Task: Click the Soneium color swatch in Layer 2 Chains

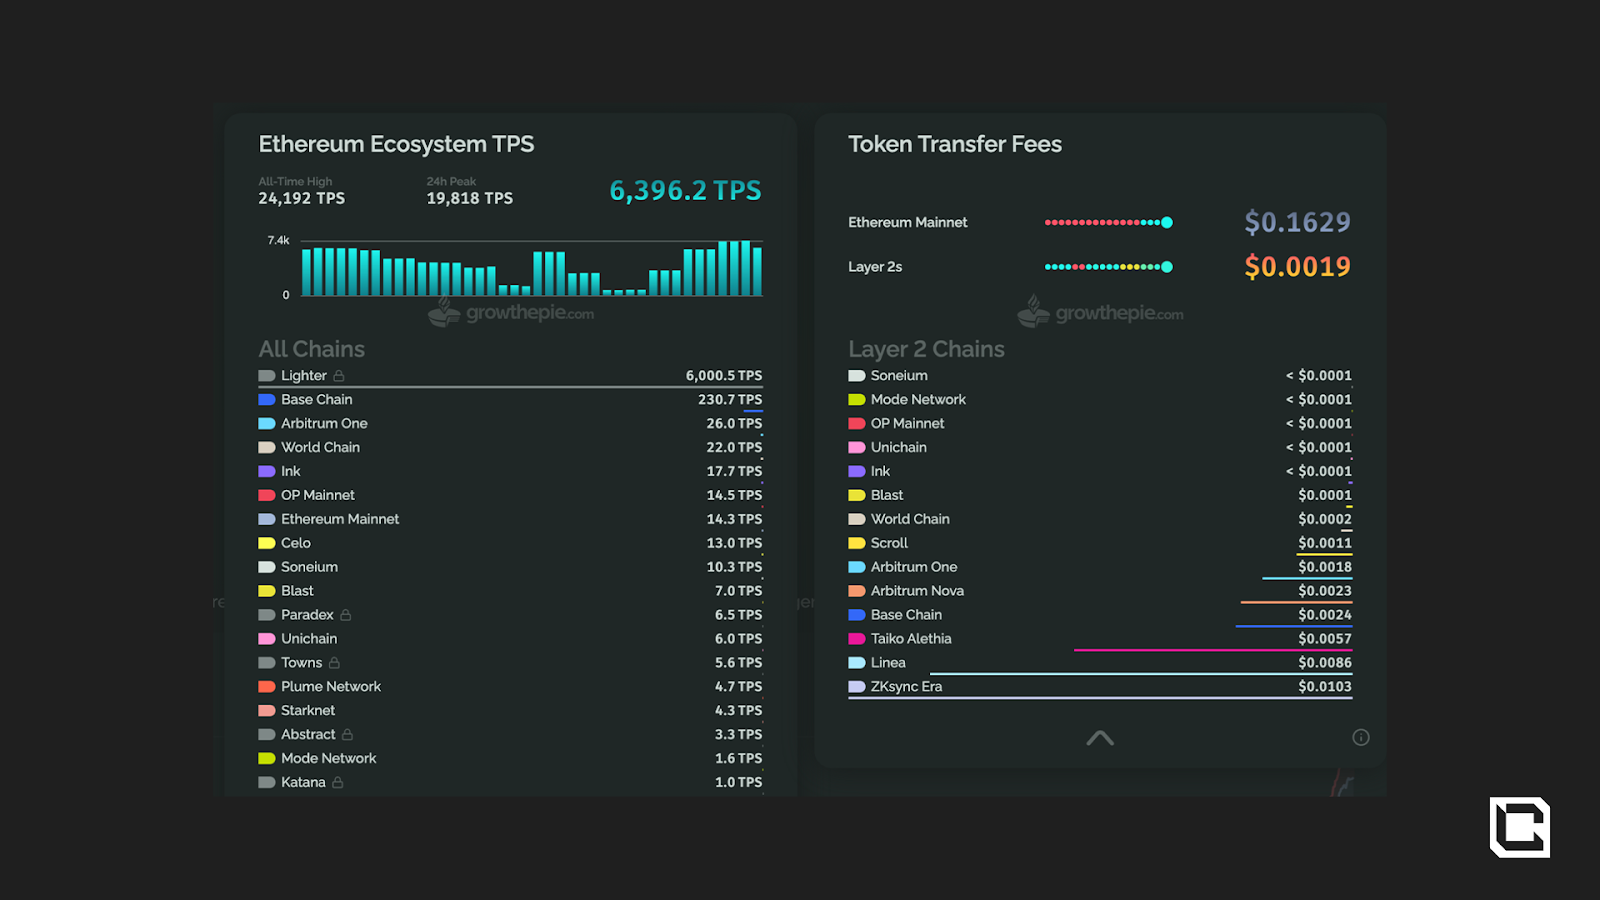Action: tap(857, 376)
